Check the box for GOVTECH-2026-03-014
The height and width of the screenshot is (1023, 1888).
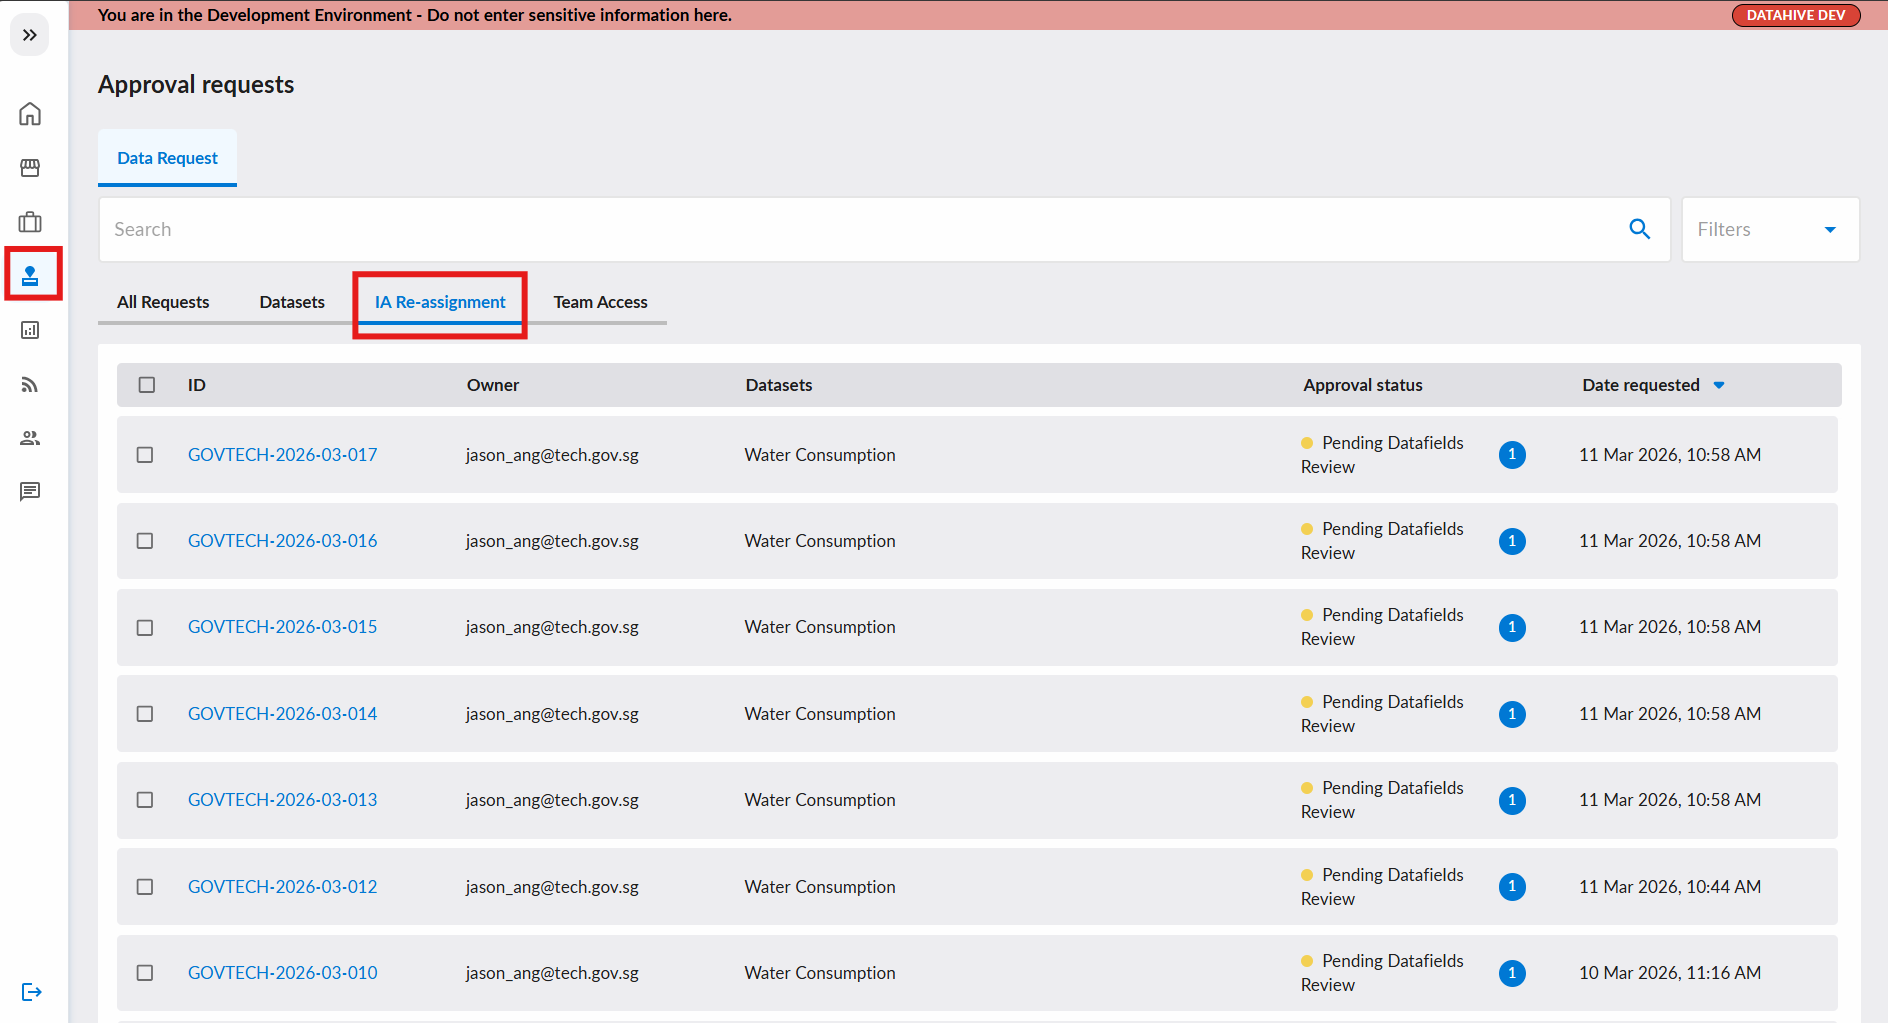[x=145, y=714]
